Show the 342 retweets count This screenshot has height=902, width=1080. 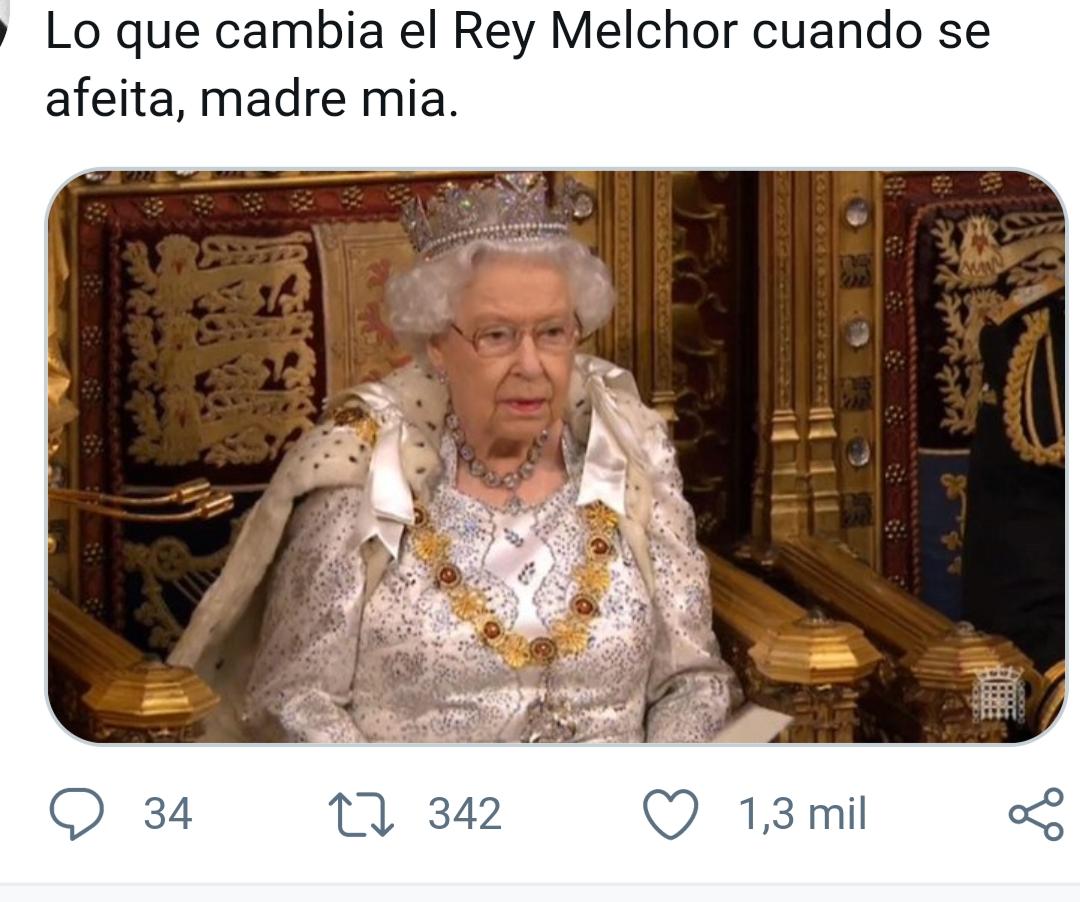(x=465, y=814)
